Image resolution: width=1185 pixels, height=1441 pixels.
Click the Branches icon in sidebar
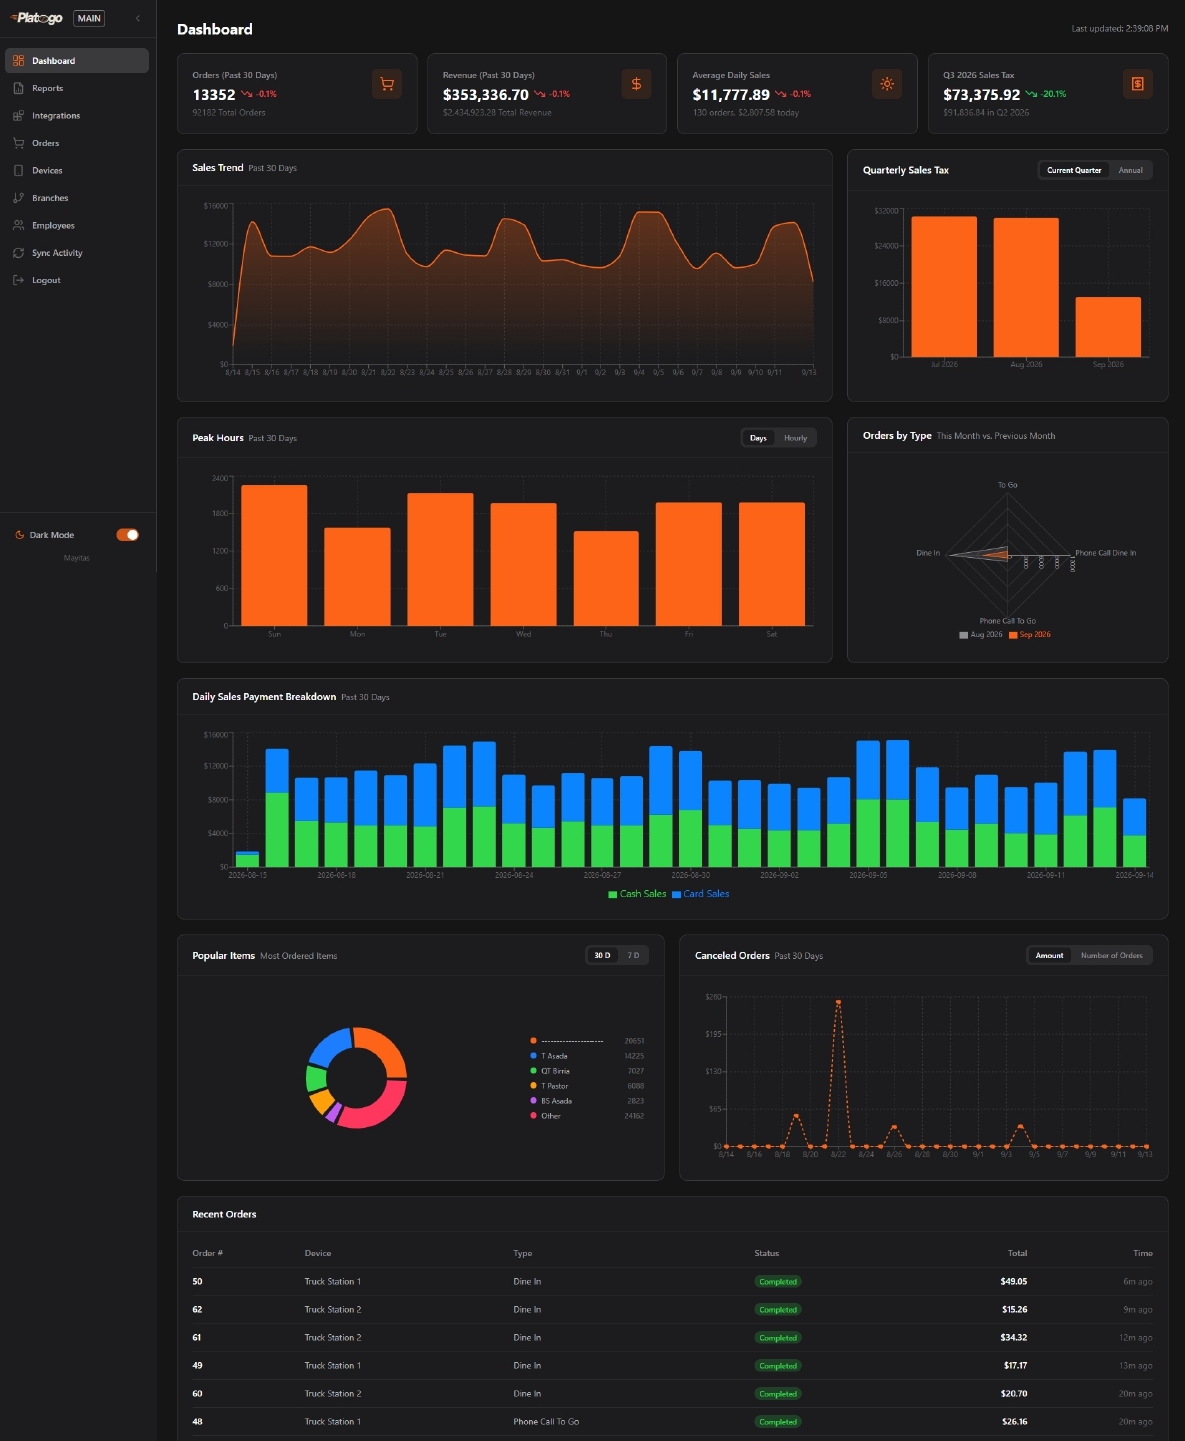(18, 198)
